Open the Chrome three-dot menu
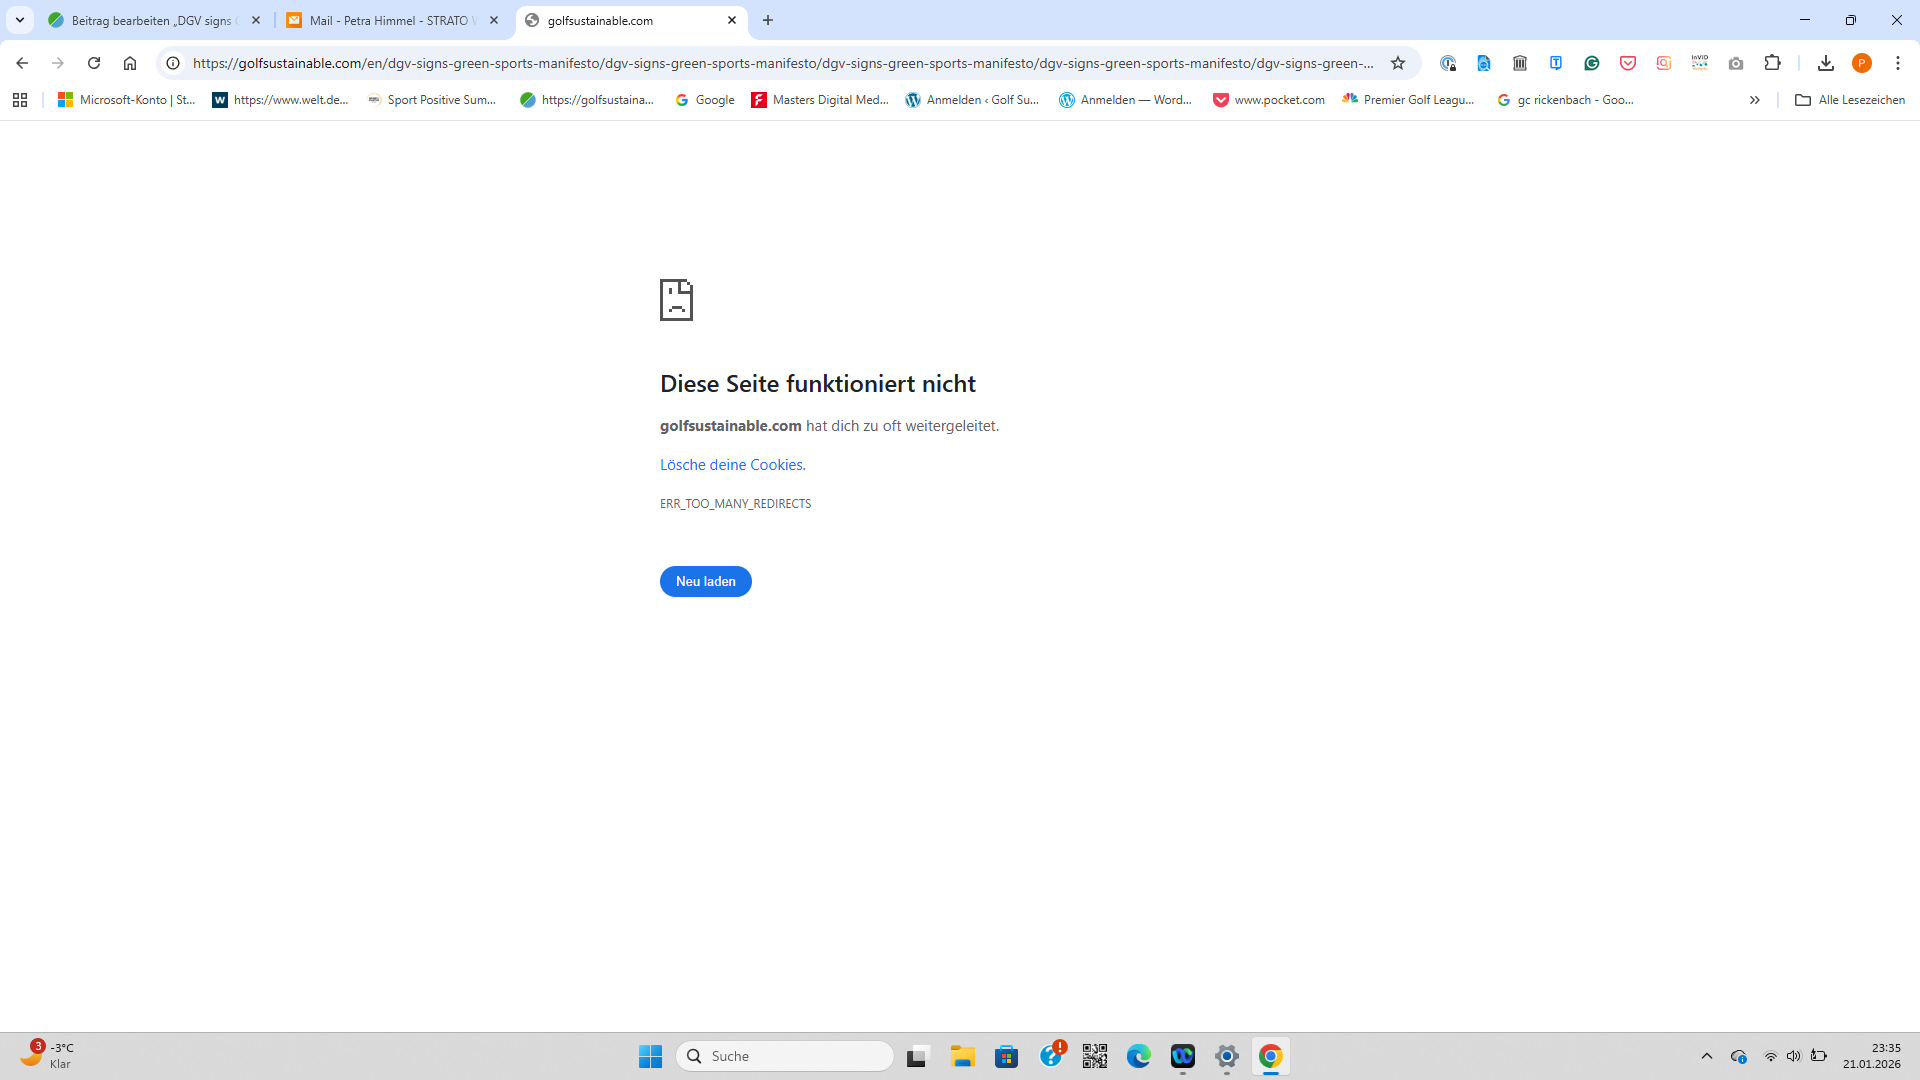1920x1080 pixels. point(1898,63)
